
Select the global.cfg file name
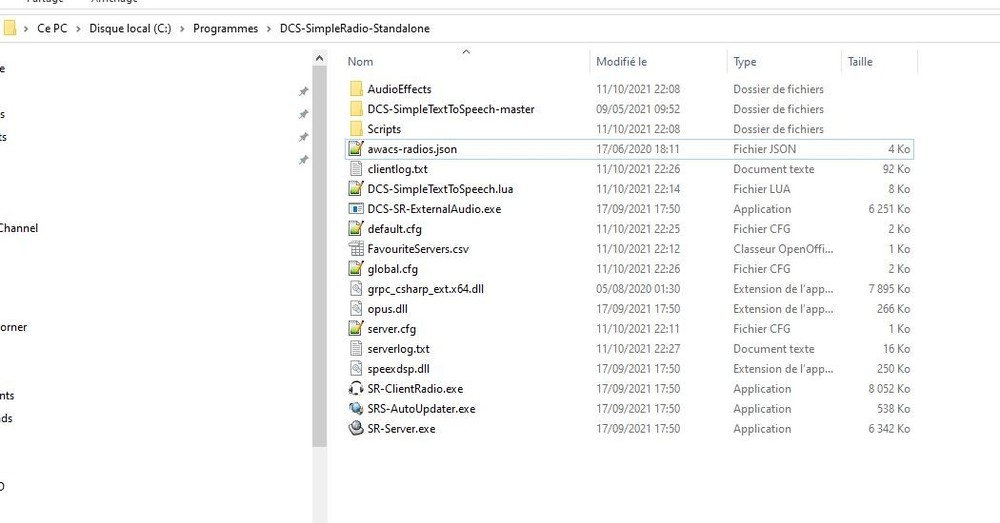pyautogui.click(x=392, y=269)
